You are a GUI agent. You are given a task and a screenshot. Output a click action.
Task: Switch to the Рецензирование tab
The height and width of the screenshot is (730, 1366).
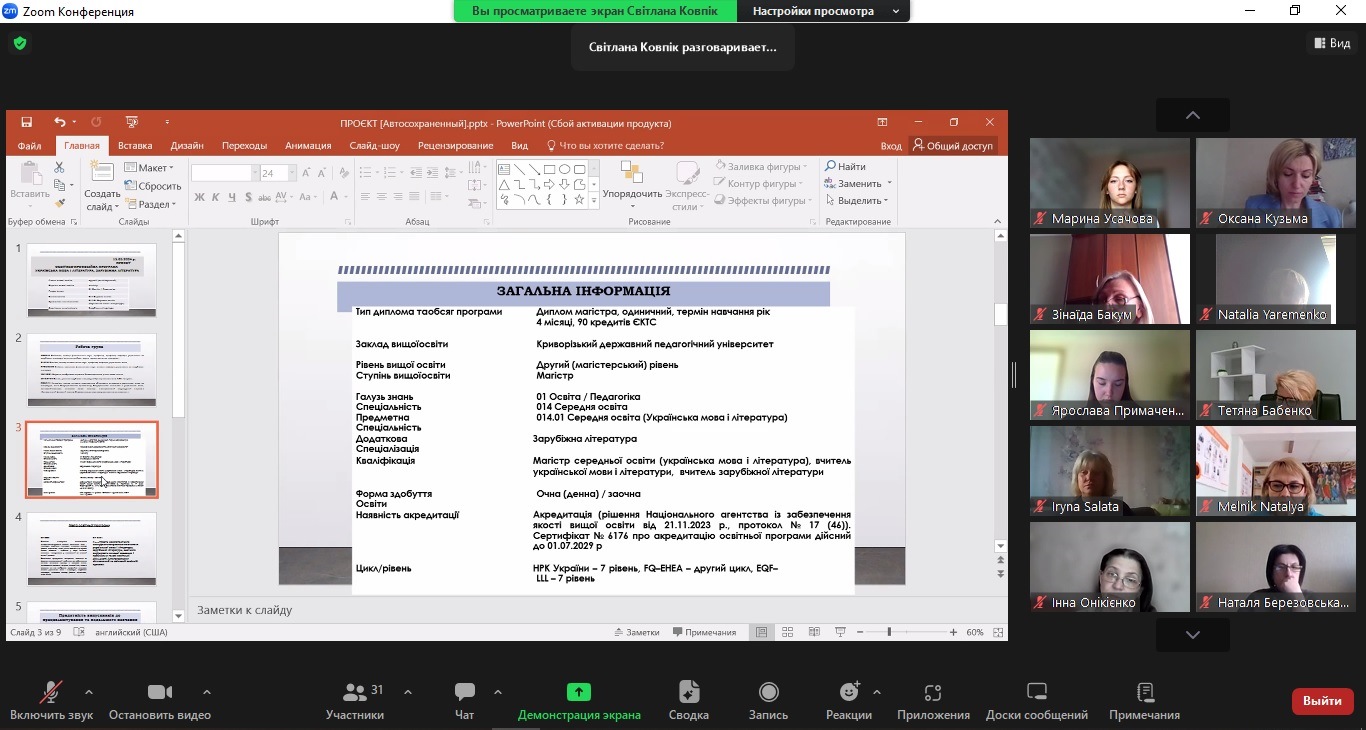455,146
